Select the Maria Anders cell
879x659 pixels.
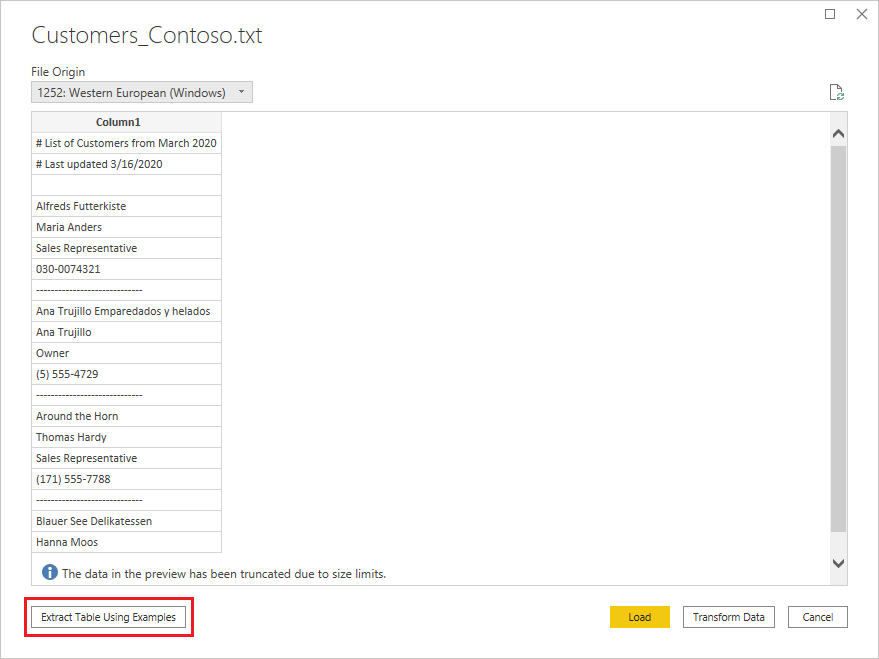coord(127,227)
